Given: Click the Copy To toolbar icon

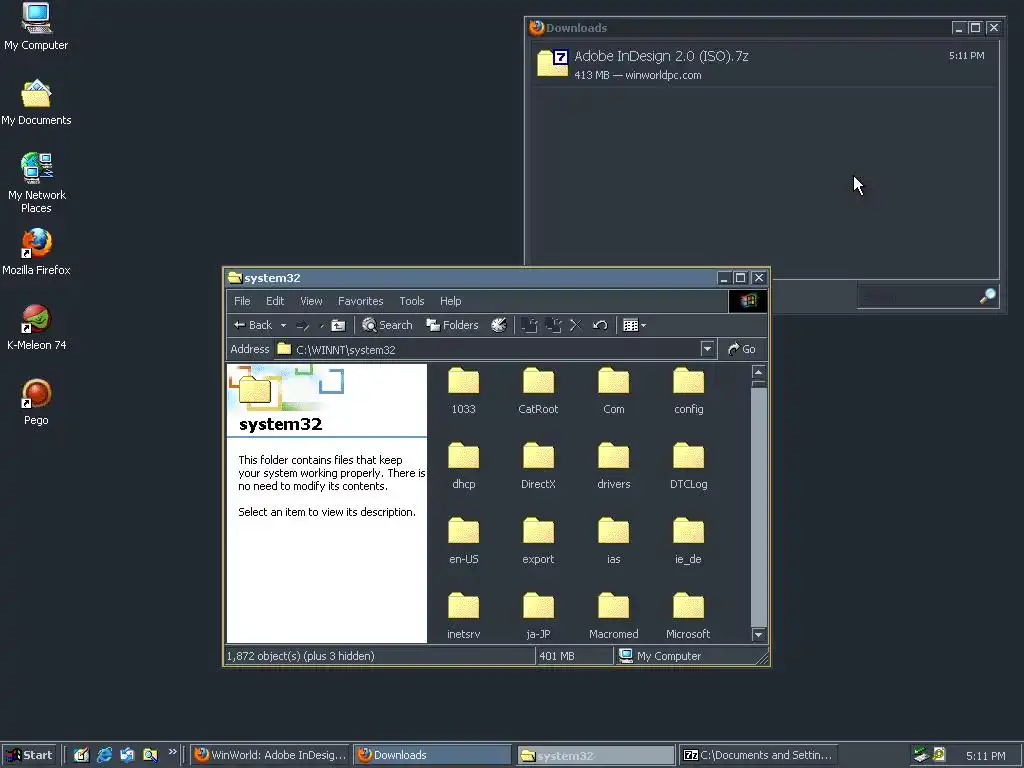Looking at the screenshot, I should click(x=554, y=325).
